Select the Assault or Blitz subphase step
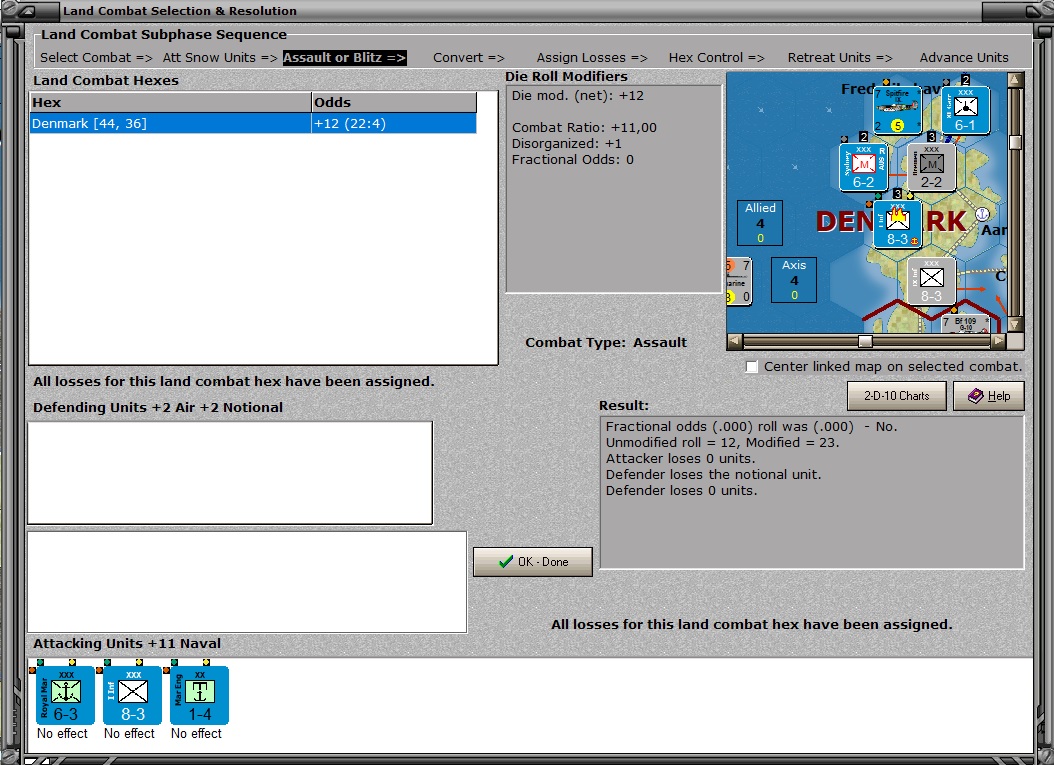 (344, 58)
